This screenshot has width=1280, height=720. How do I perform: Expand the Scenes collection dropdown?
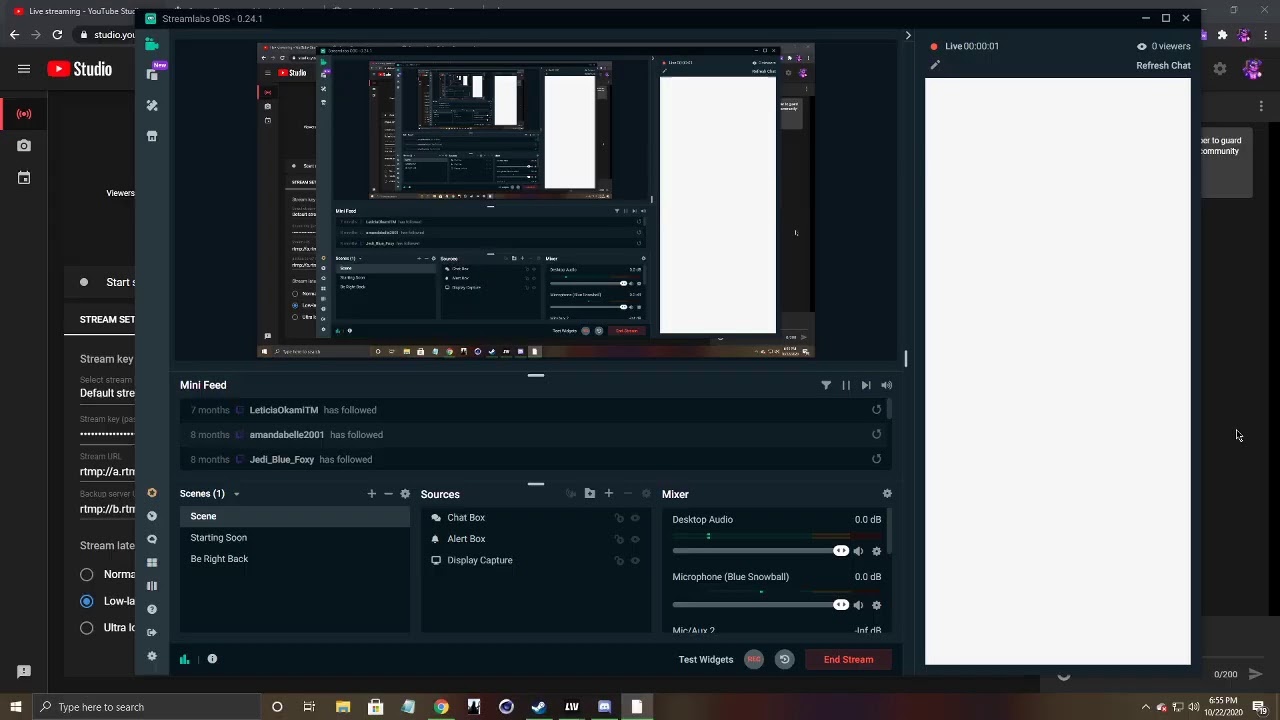coord(236,494)
